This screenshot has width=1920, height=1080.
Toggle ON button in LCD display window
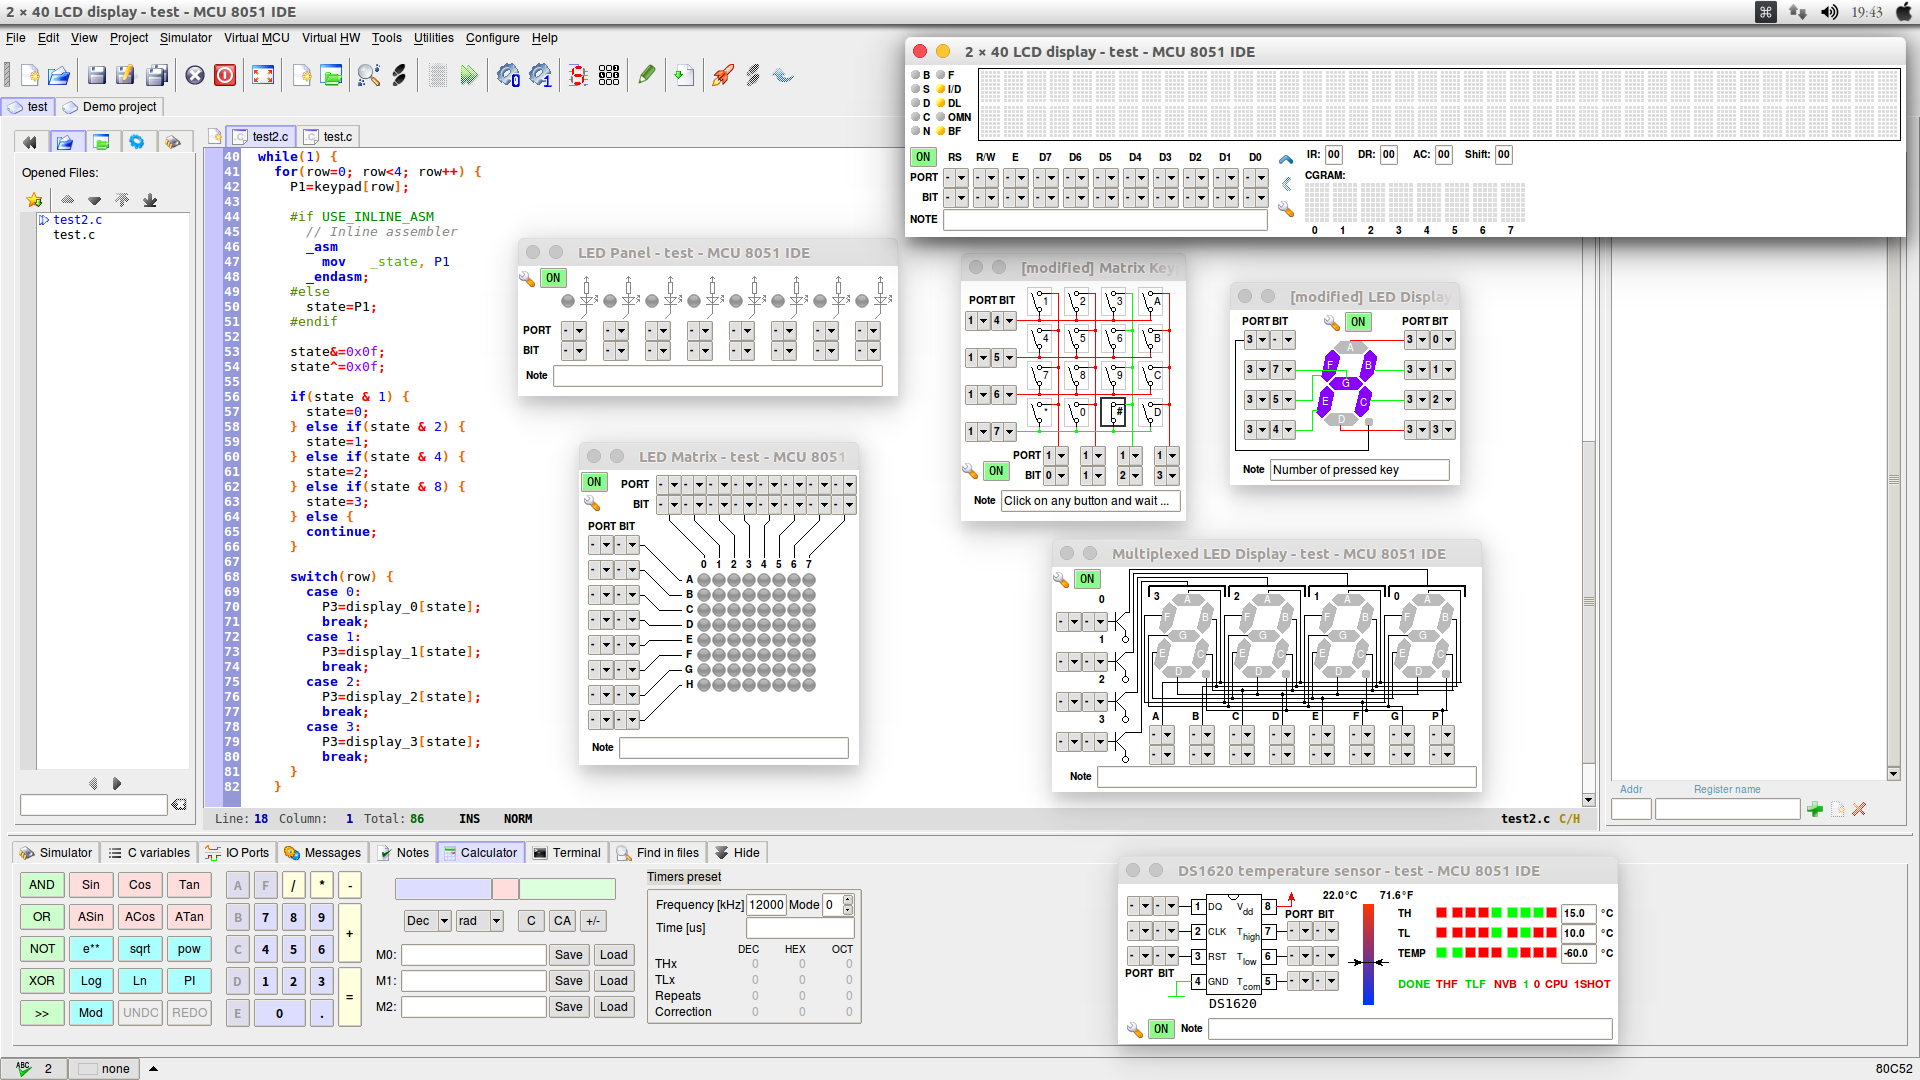(x=923, y=157)
